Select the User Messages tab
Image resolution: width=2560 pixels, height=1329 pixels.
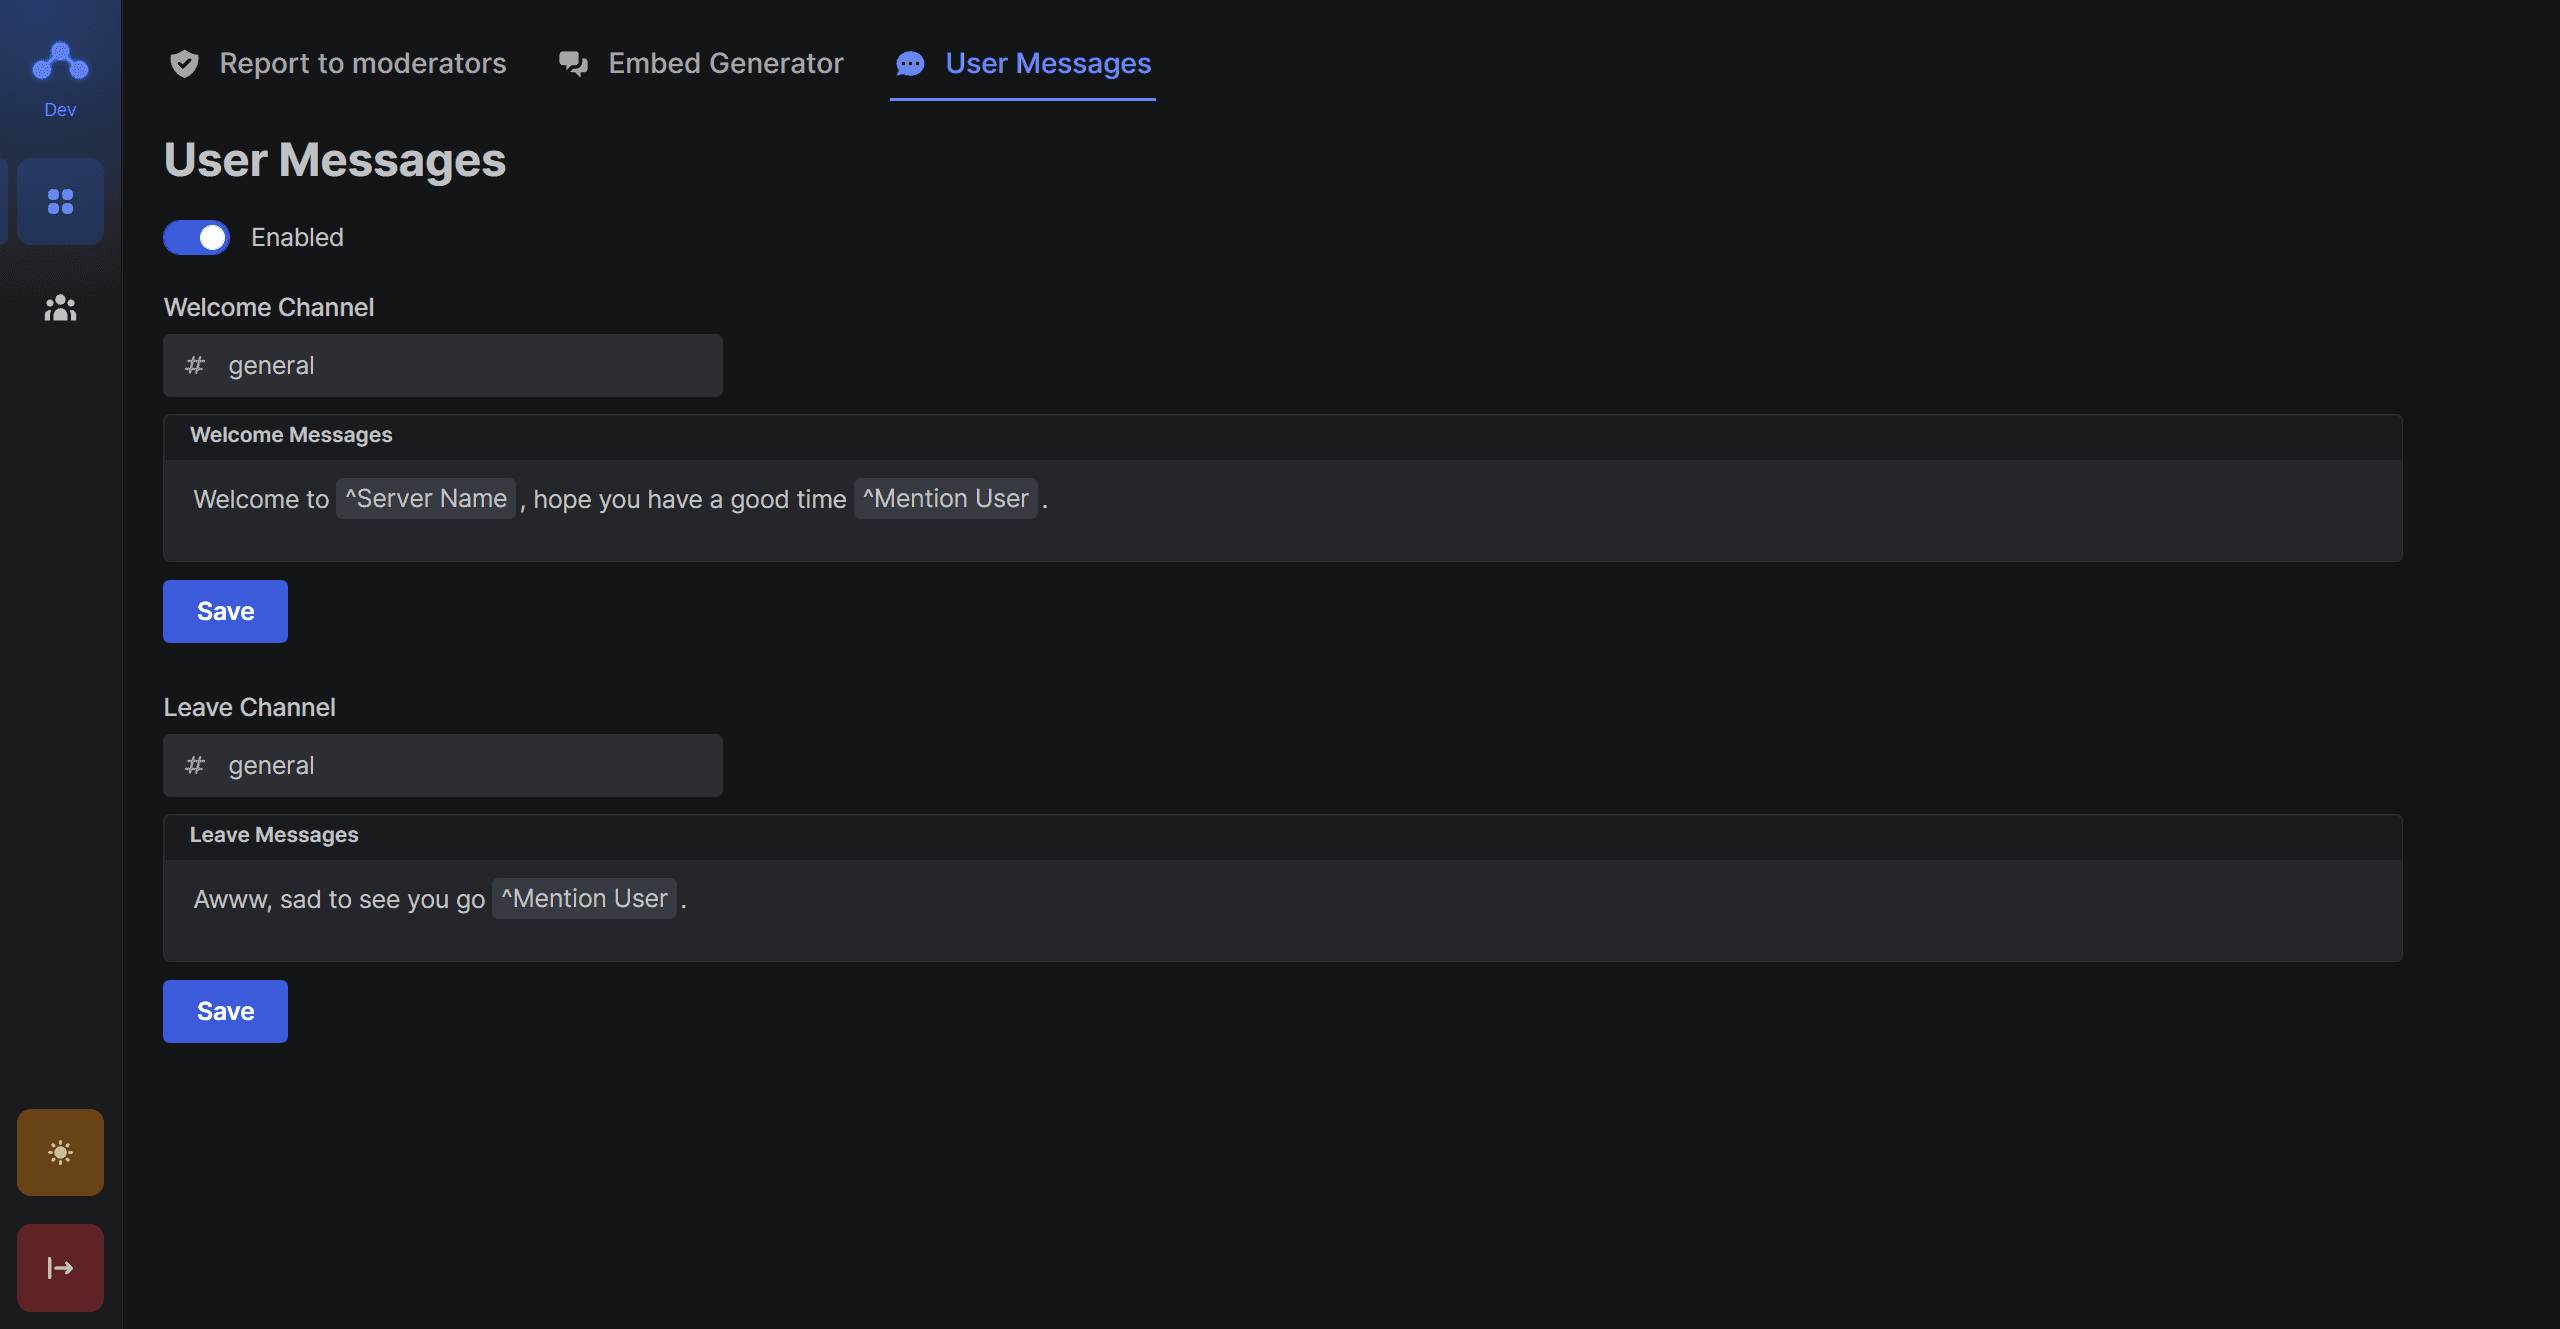(x=1047, y=64)
